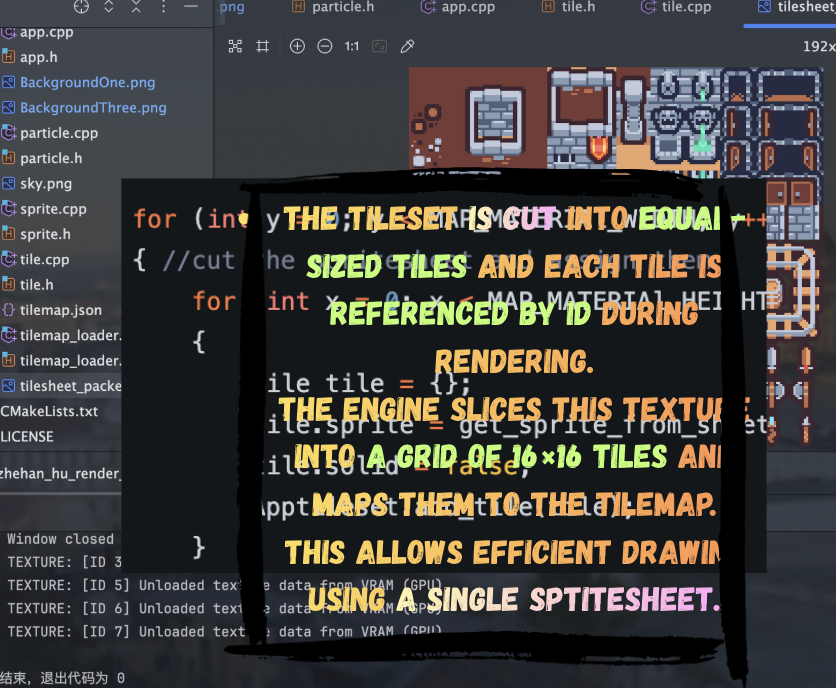Open project panel options menu (three dots)

164,7
